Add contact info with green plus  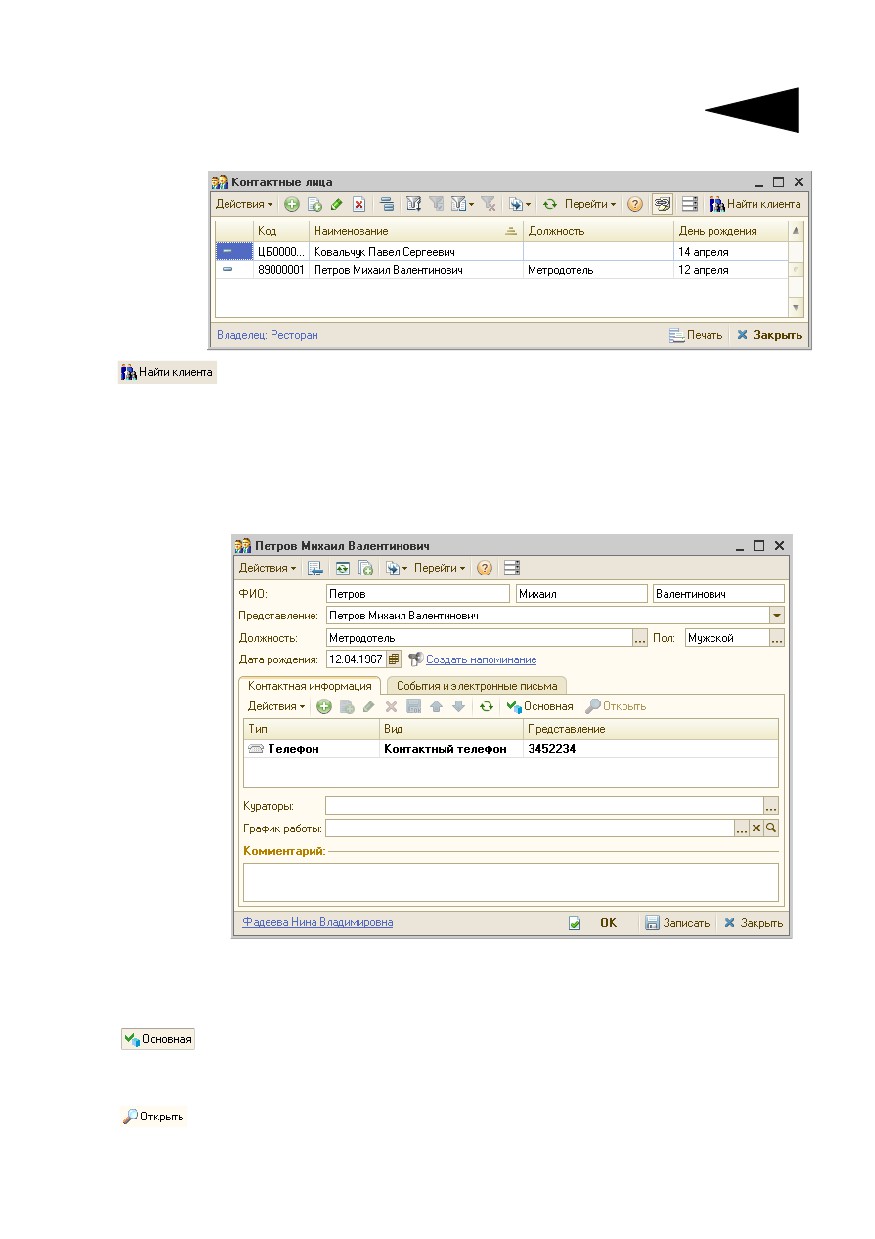click(x=324, y=706)
